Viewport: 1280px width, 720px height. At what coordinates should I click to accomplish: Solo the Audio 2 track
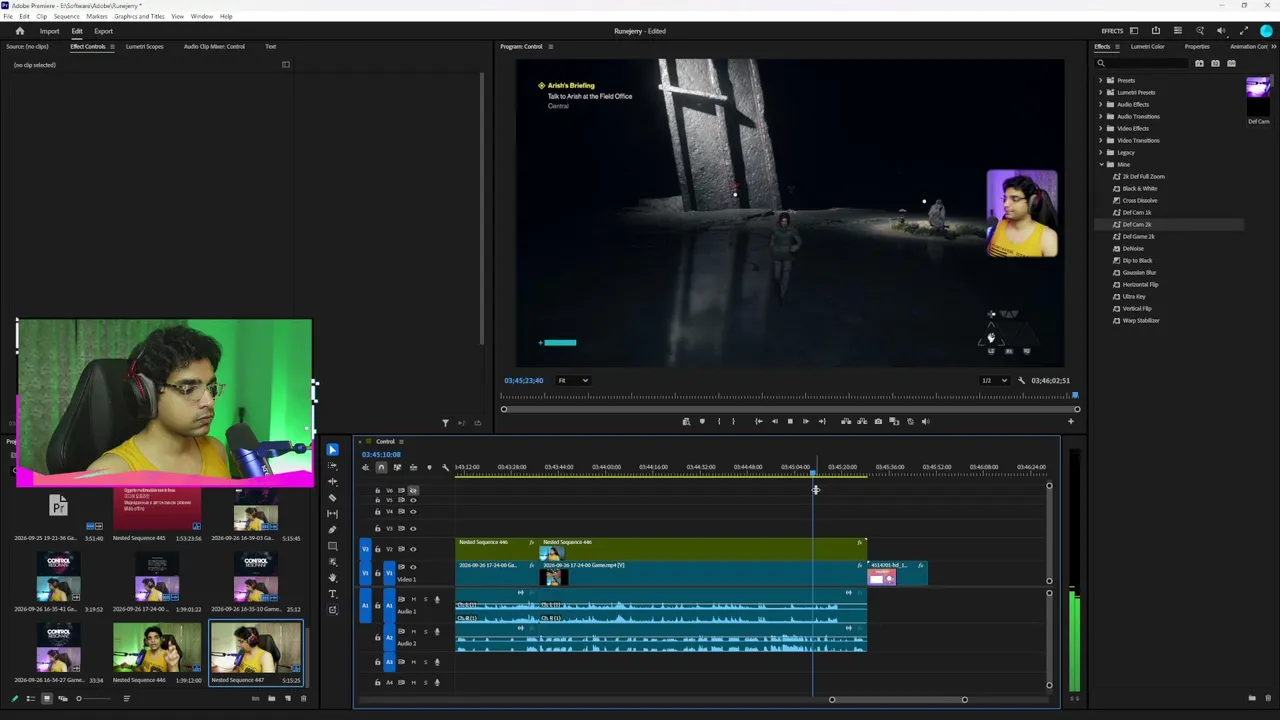tap(425, 632)
